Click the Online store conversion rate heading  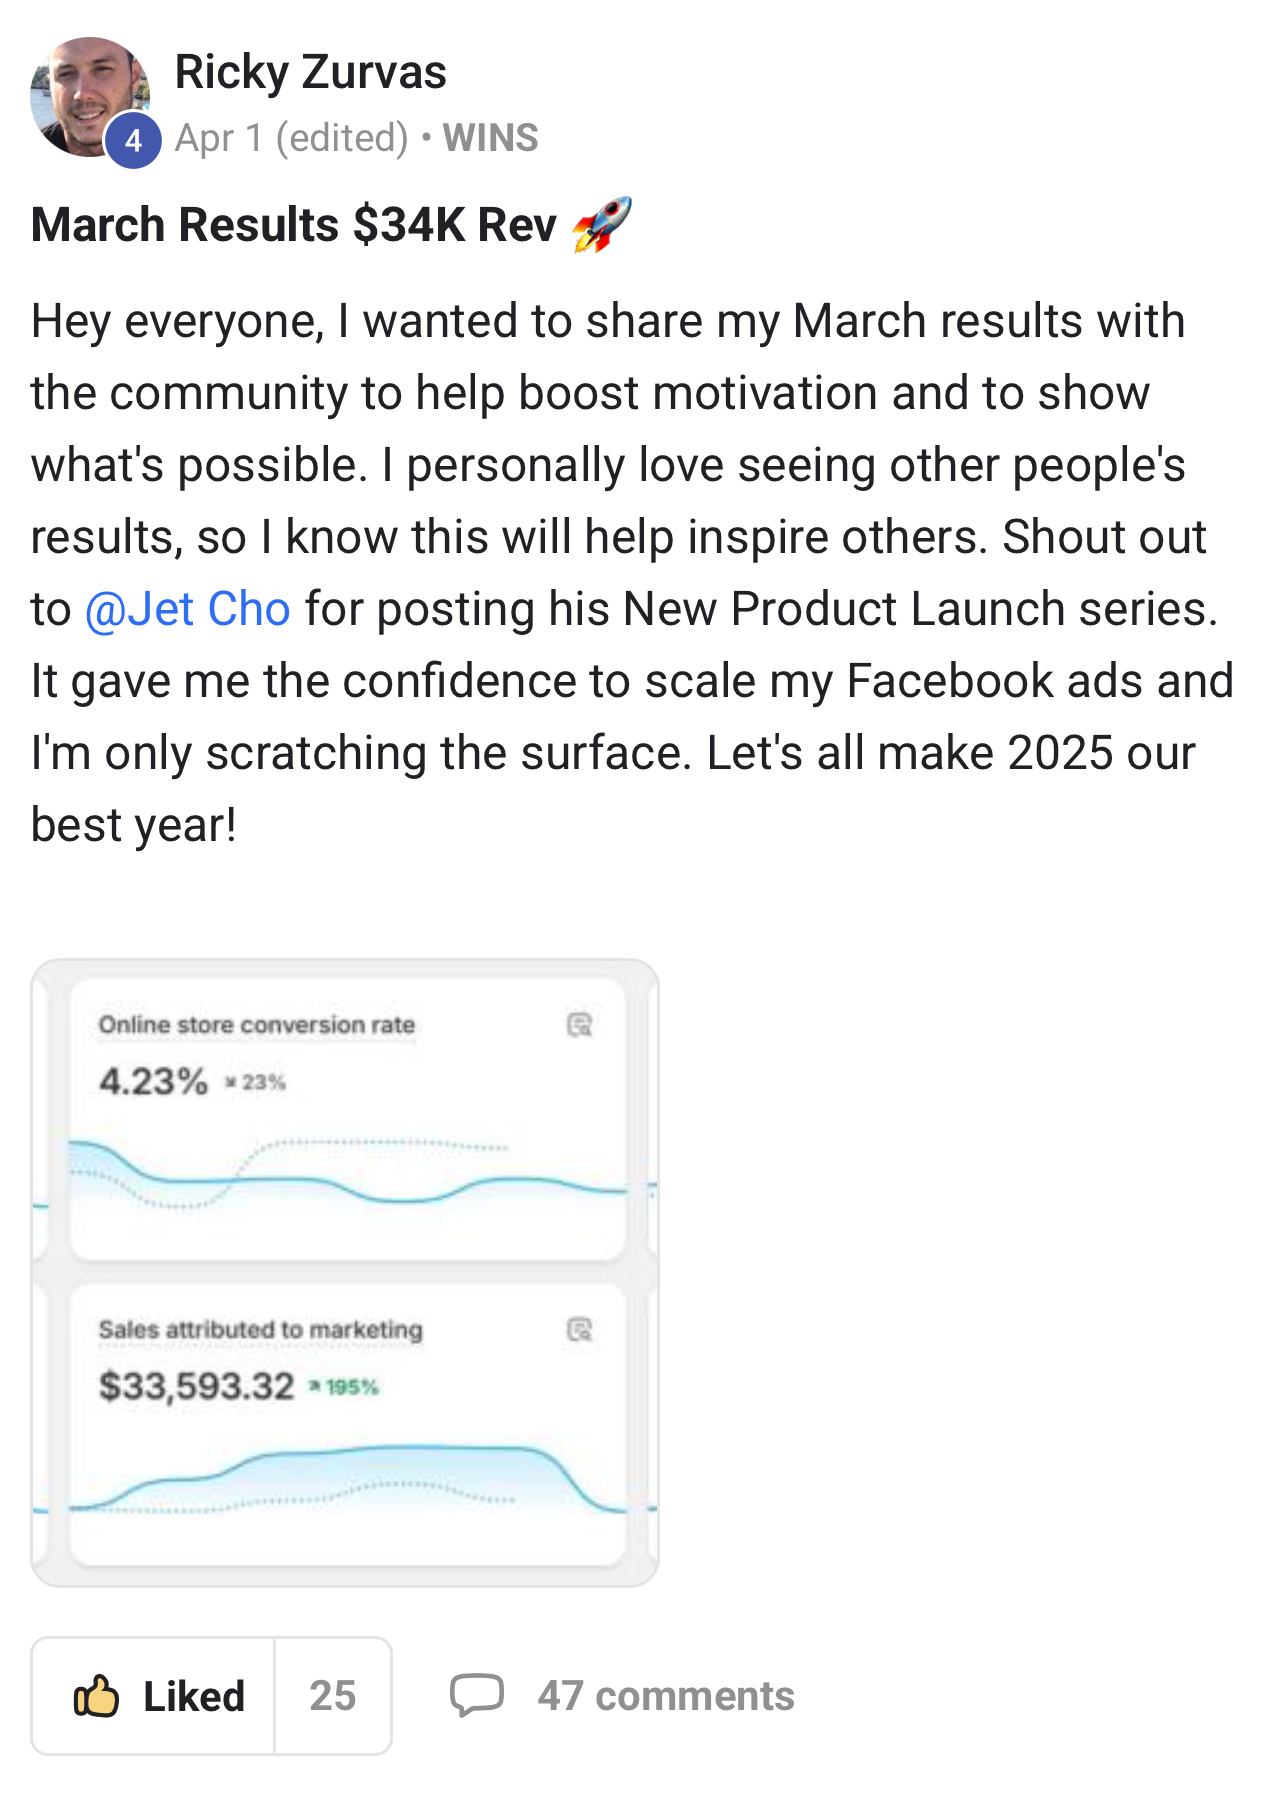click(x=256, y=1025)
